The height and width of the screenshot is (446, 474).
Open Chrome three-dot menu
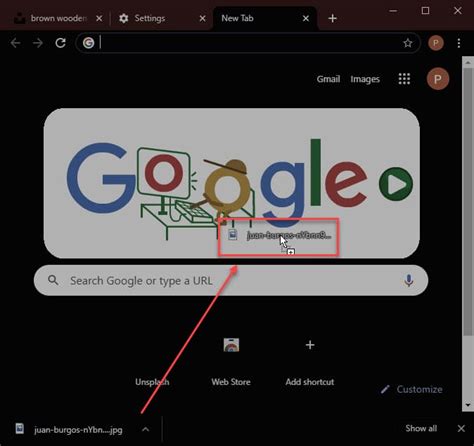click(459, 43)
